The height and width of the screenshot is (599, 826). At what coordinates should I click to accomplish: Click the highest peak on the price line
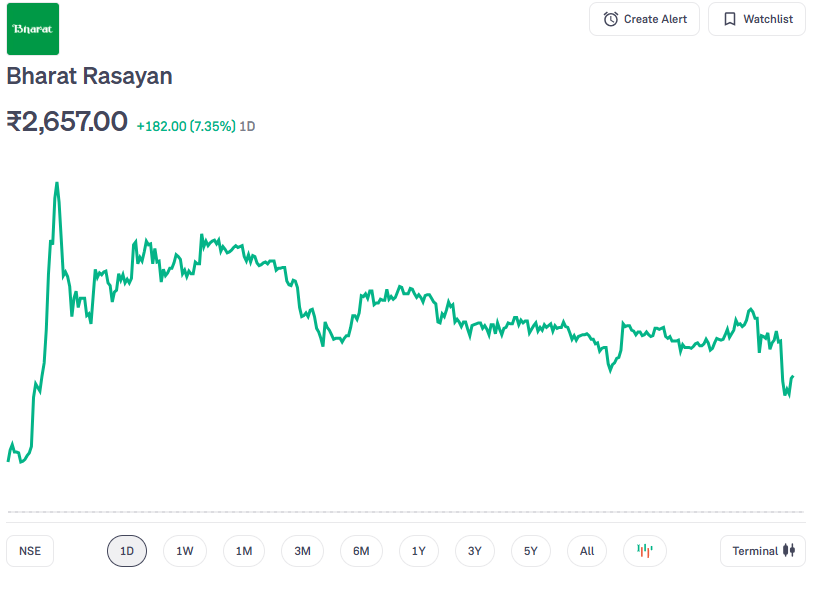click(x=57, y=184)
